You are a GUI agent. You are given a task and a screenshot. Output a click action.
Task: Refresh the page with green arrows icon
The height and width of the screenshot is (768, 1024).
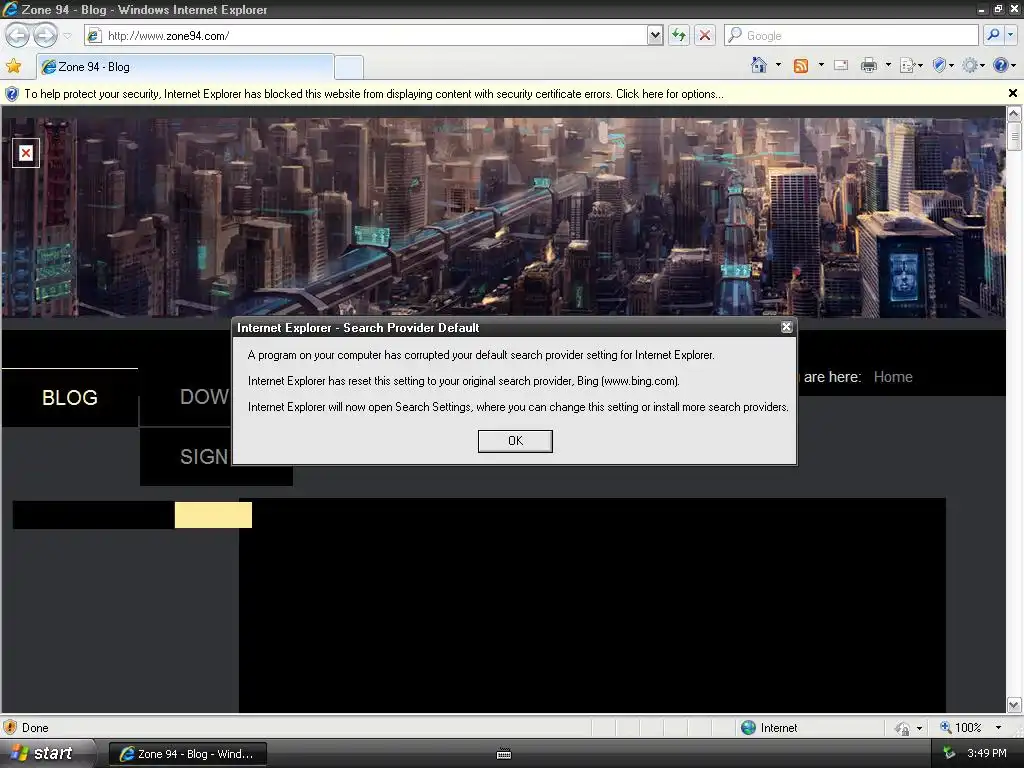click(x=679, y=35)
